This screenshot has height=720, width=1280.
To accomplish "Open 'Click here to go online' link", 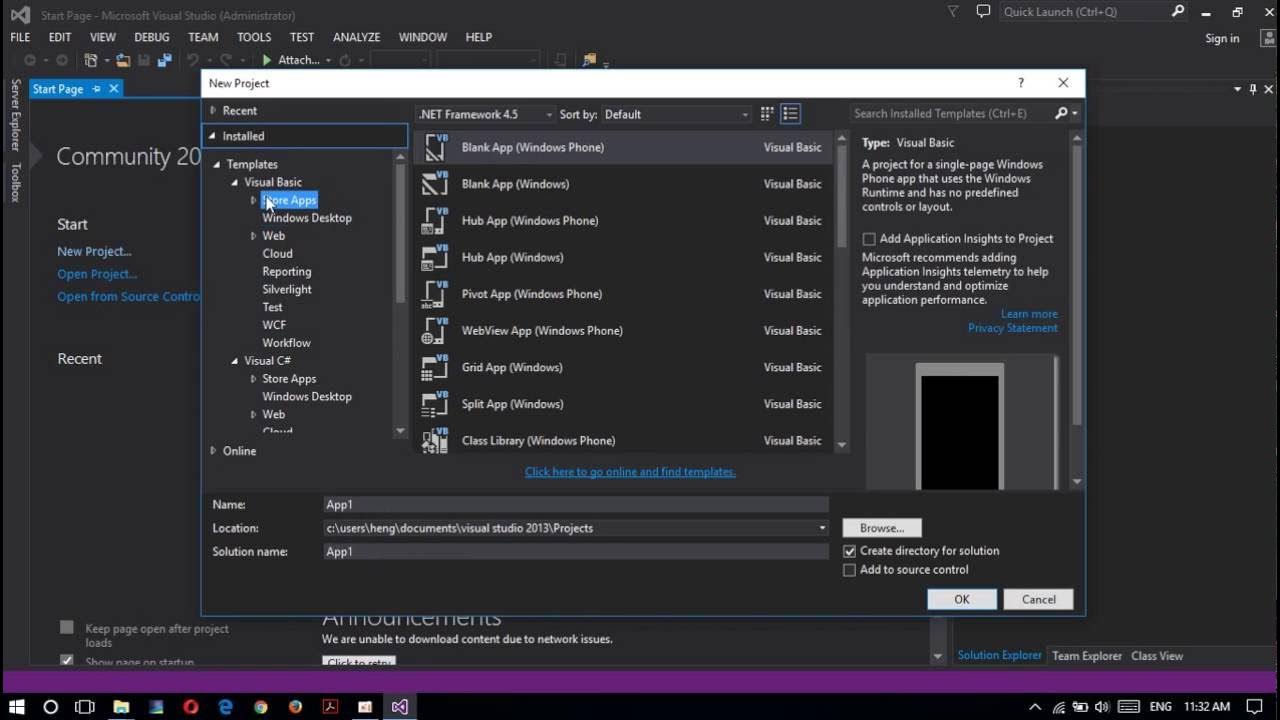I will [x=630, y=472].
